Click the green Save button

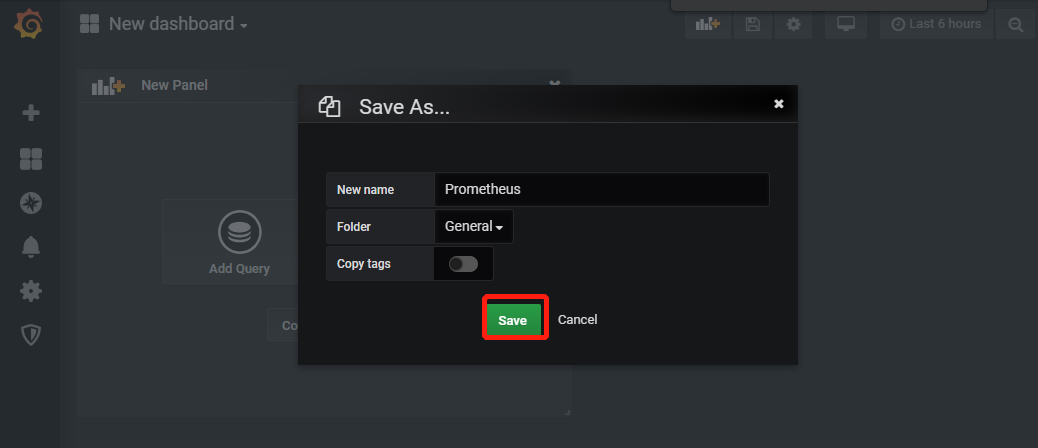(x=513, y=320)
